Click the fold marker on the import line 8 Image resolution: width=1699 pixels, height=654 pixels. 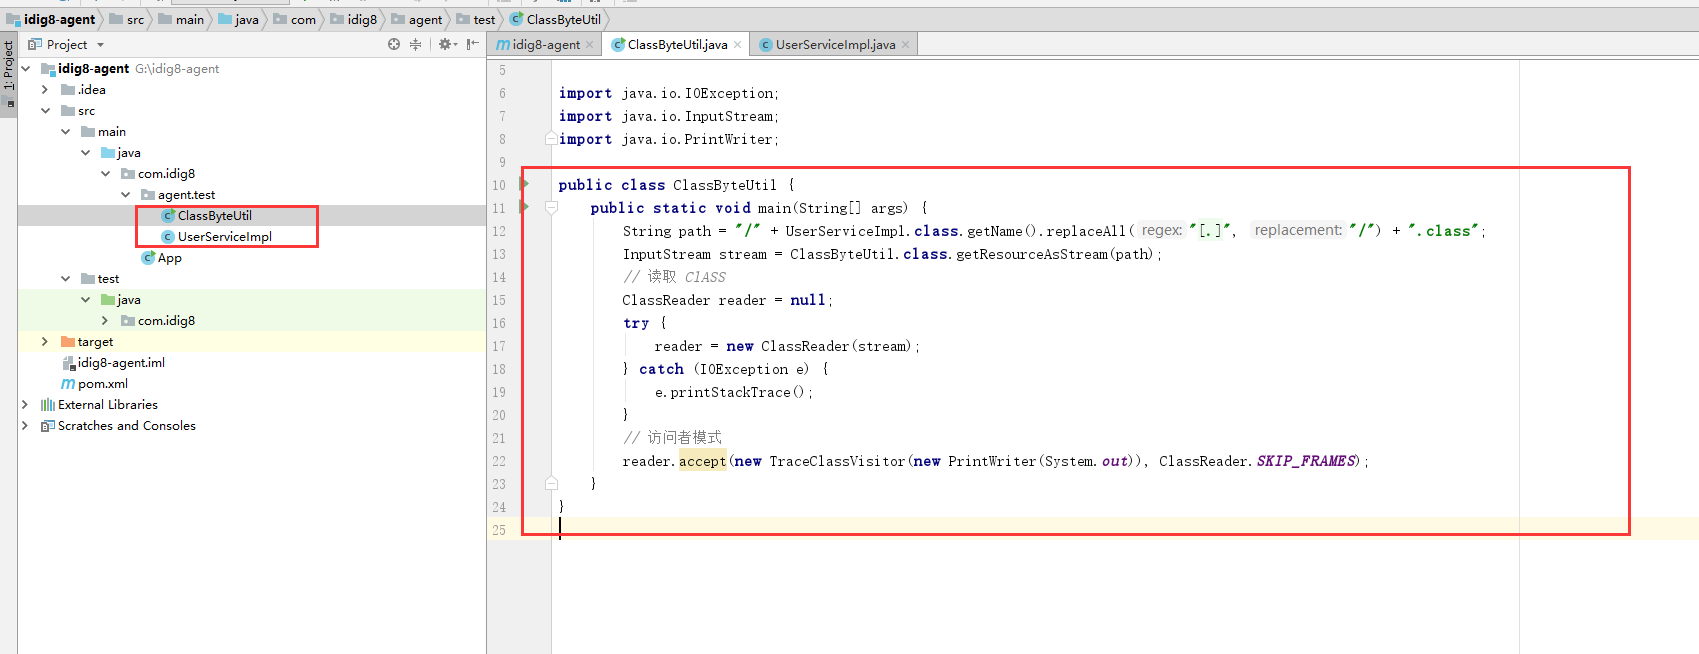point(551,139)
